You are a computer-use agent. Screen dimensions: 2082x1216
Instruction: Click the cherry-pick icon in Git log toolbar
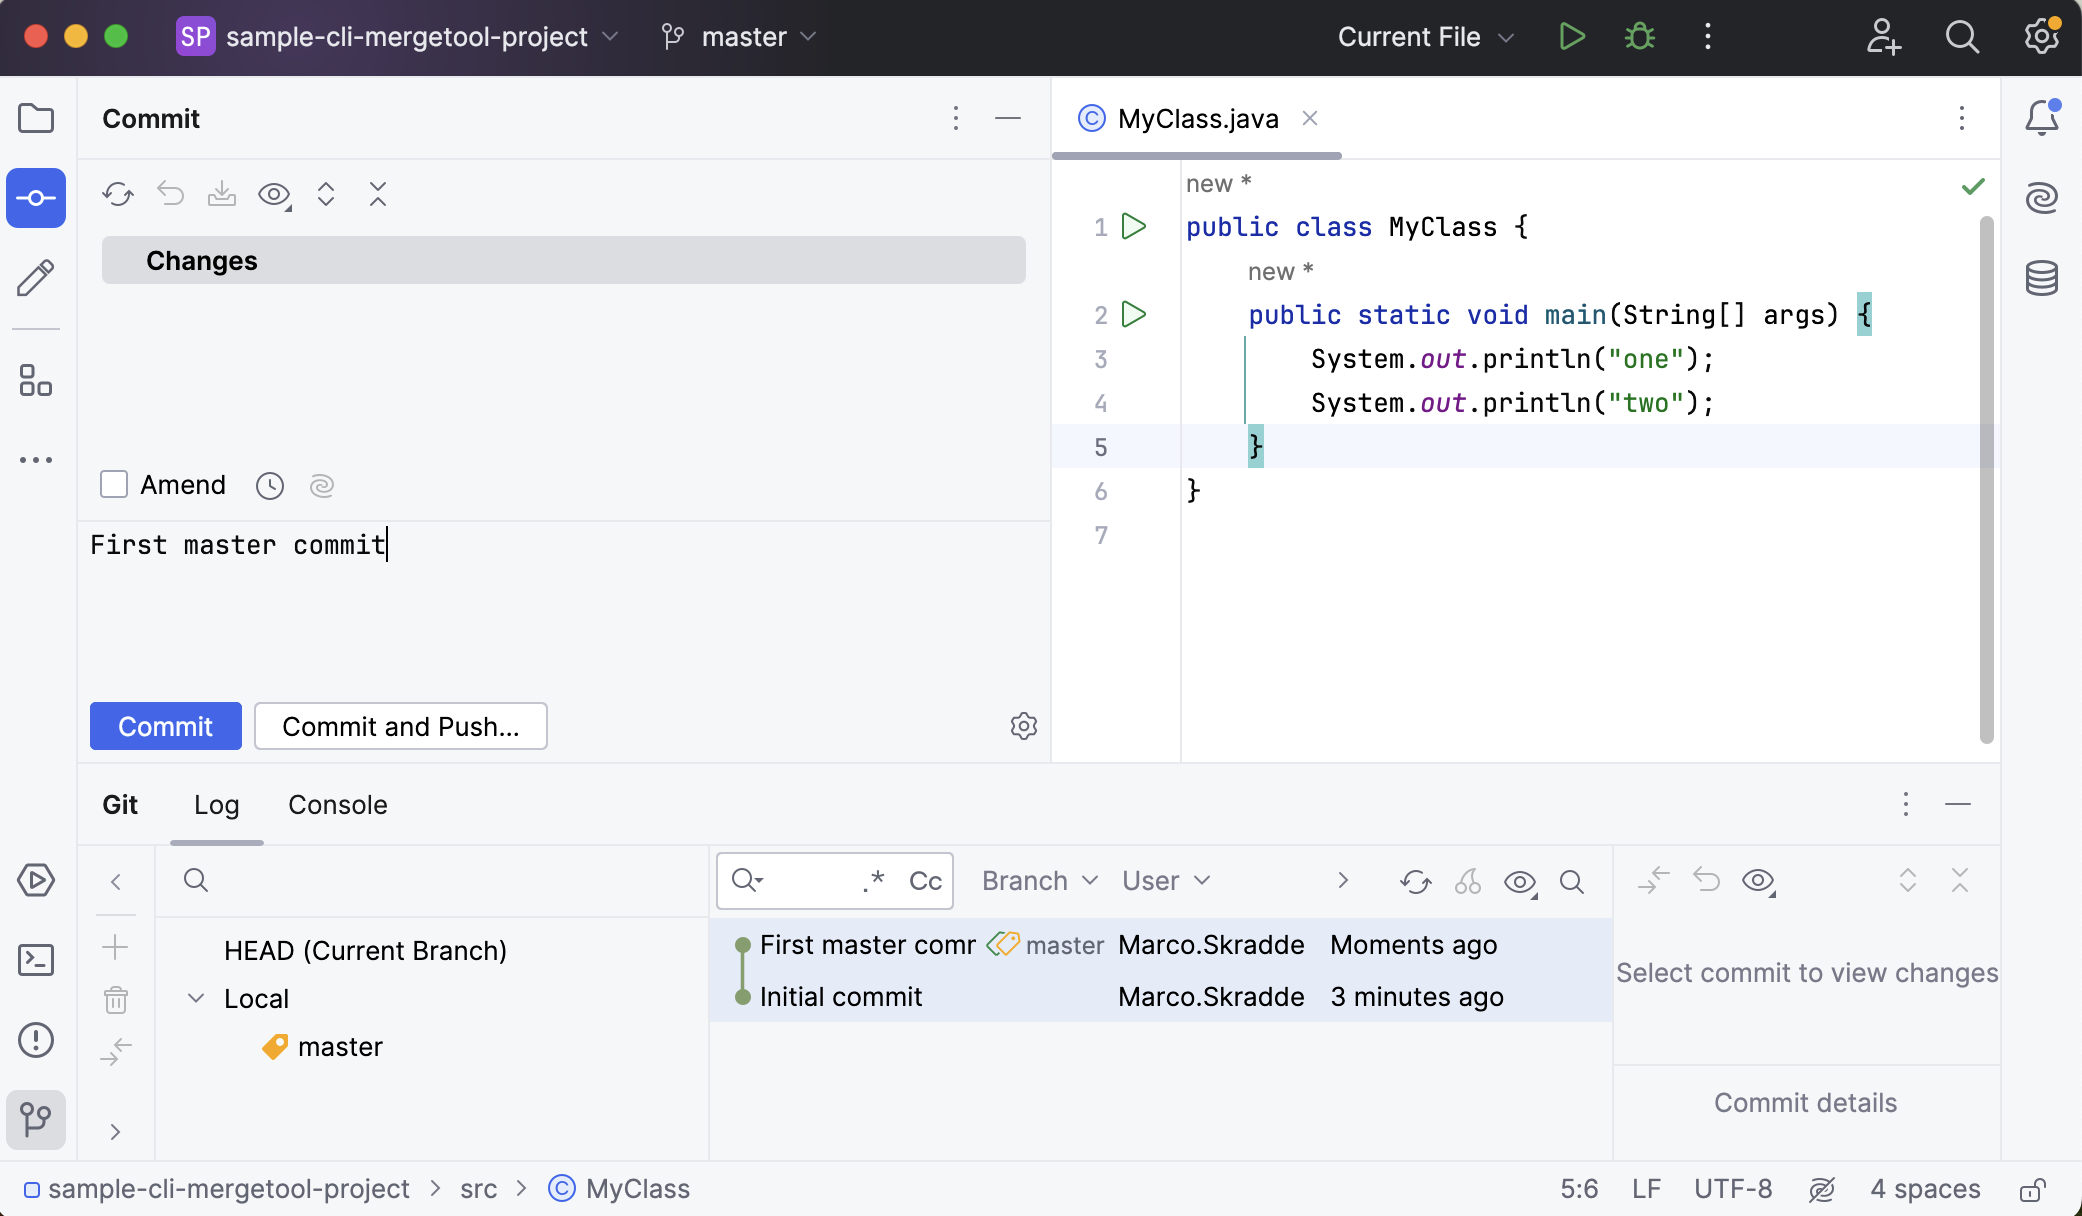tap(1467, 880)
